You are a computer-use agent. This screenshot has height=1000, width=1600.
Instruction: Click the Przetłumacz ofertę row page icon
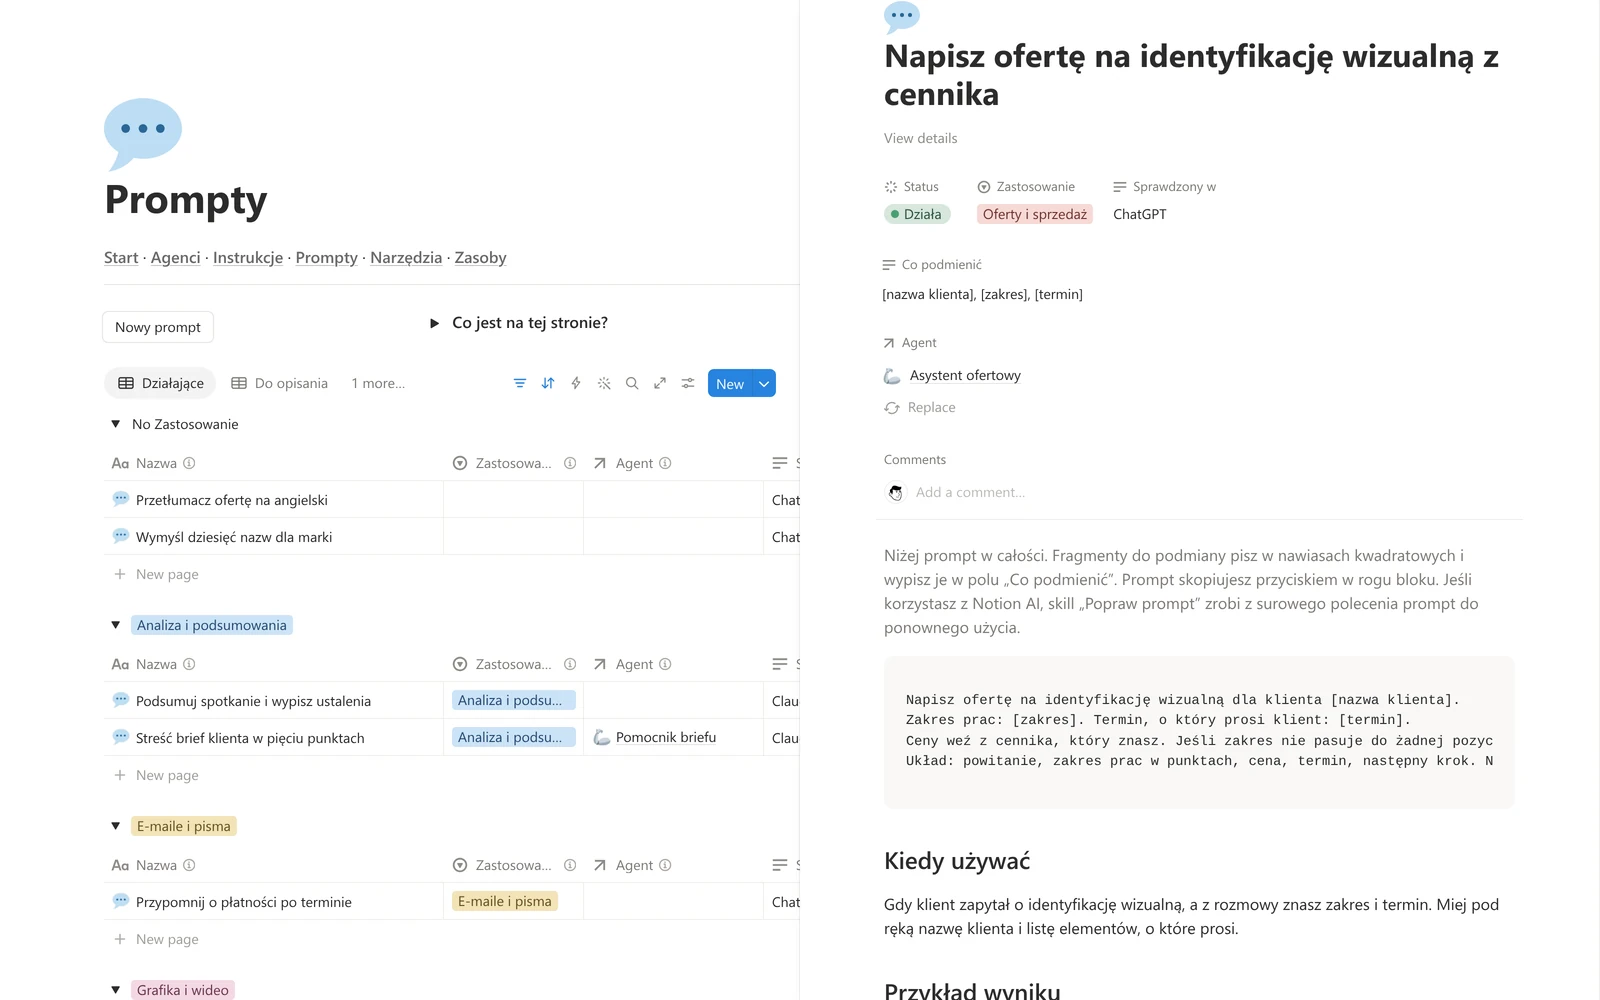pyautogui.click(x=121, y=499)
